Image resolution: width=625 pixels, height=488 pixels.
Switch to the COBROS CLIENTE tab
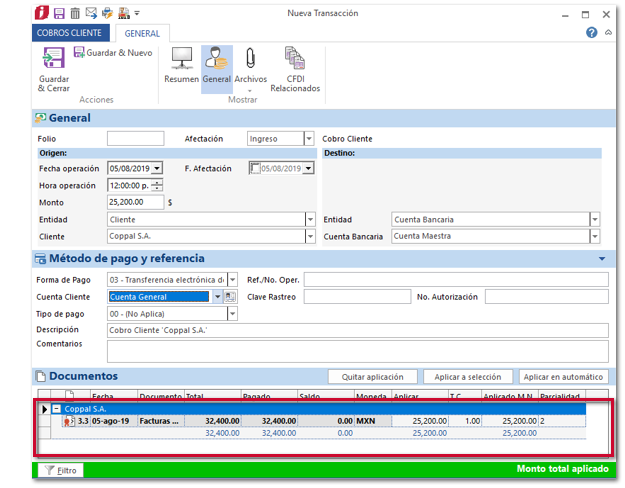pos(68,33)
